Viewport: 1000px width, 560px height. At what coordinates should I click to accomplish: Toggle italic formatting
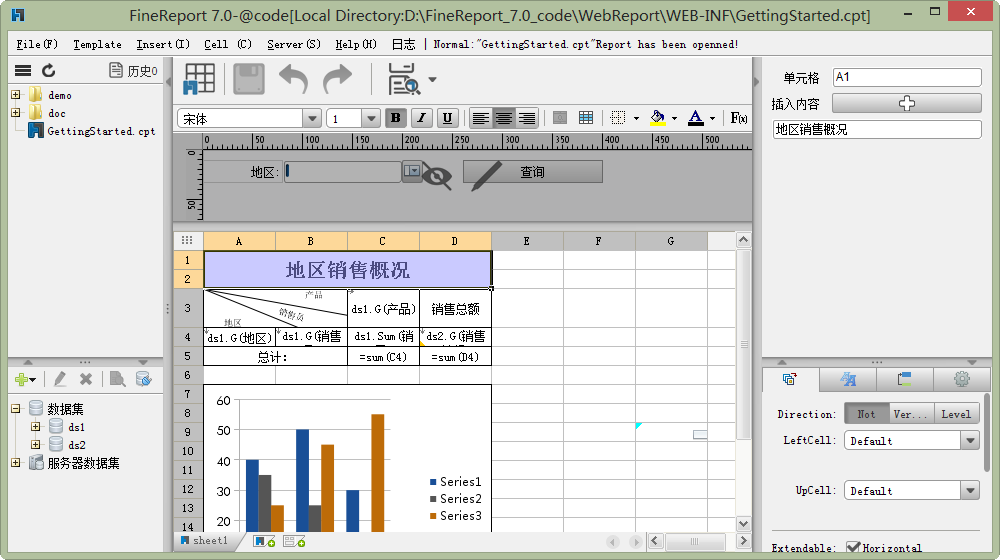(x=421, y=118)
